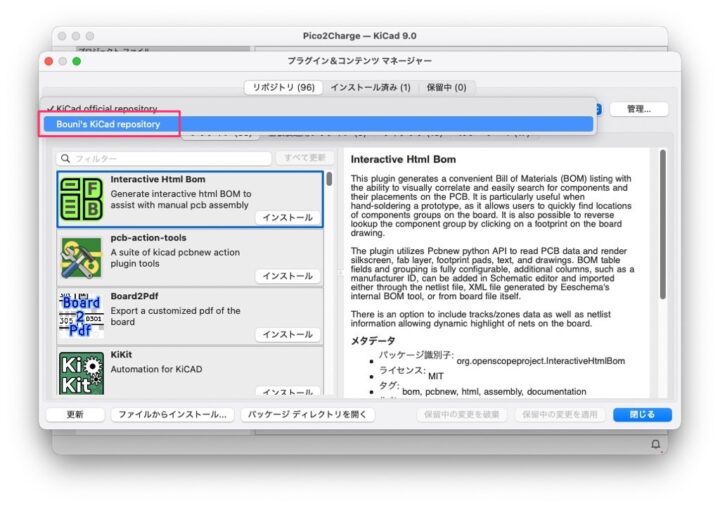
Task: Click the 管理... button
Action: coord(639,109)
